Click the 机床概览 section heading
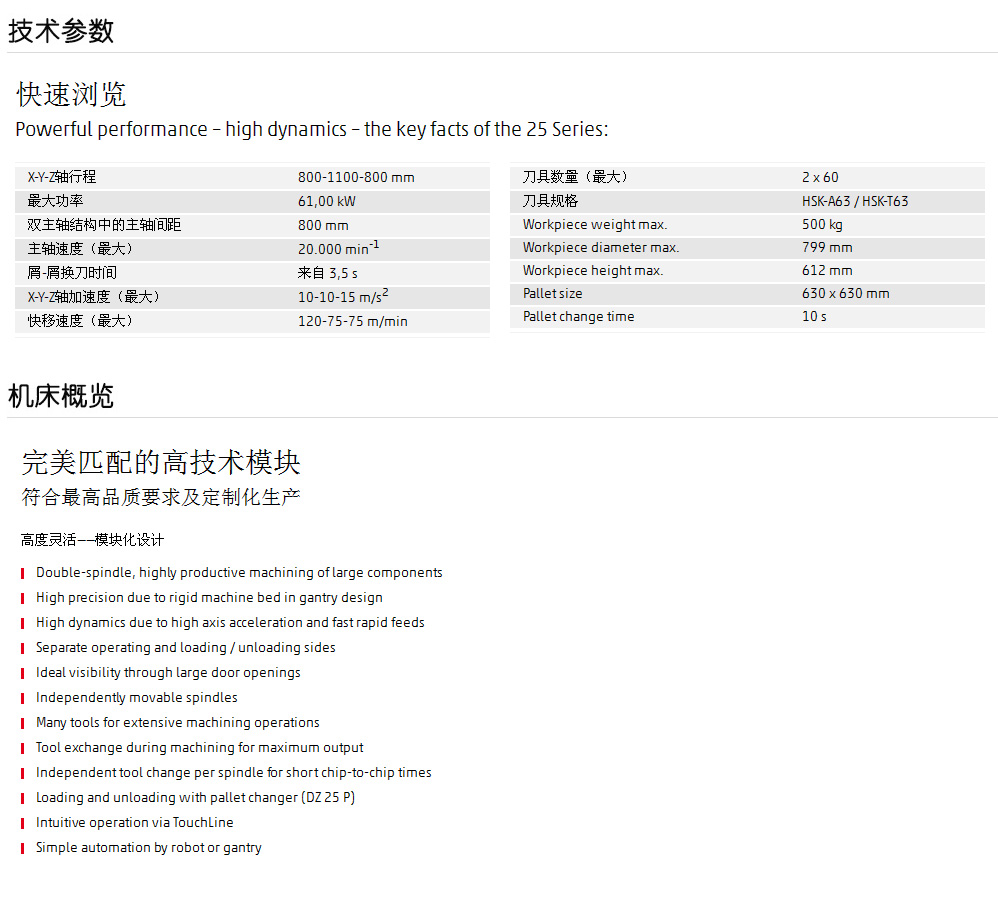 coord(61,396)
